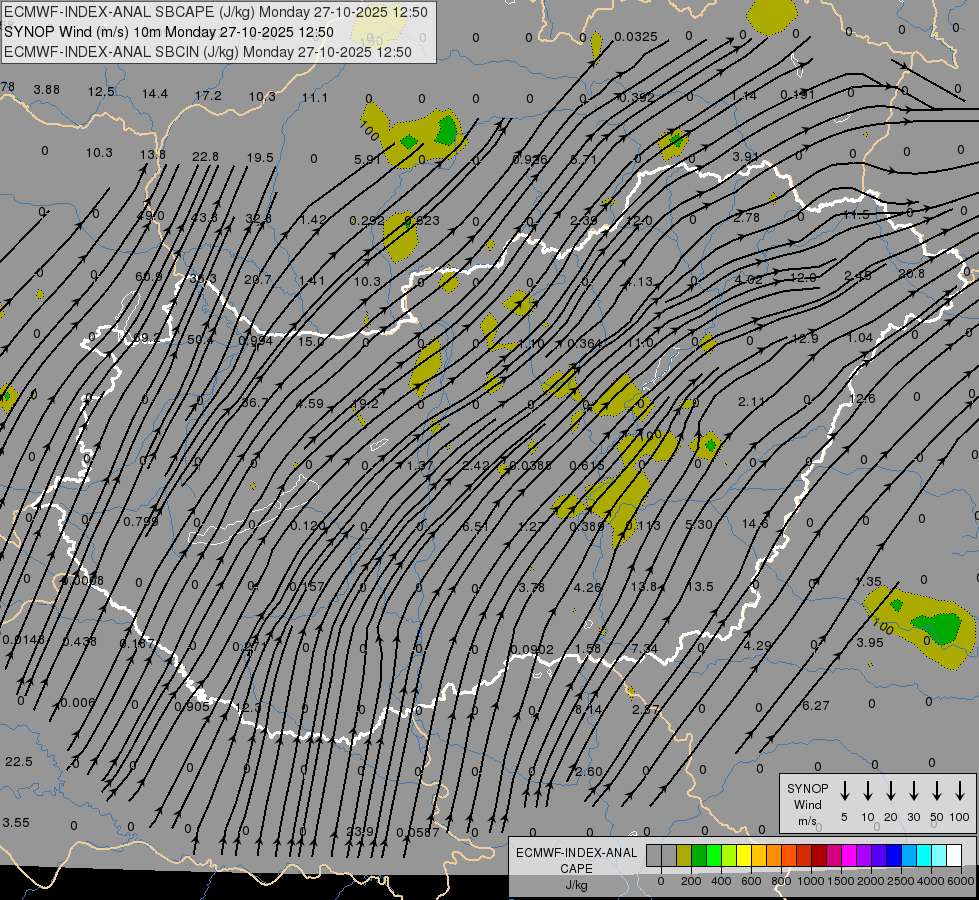Click the 'SYNOP Wind m/s' legend label
Screen dimensions: 979x900
point(807,804)
